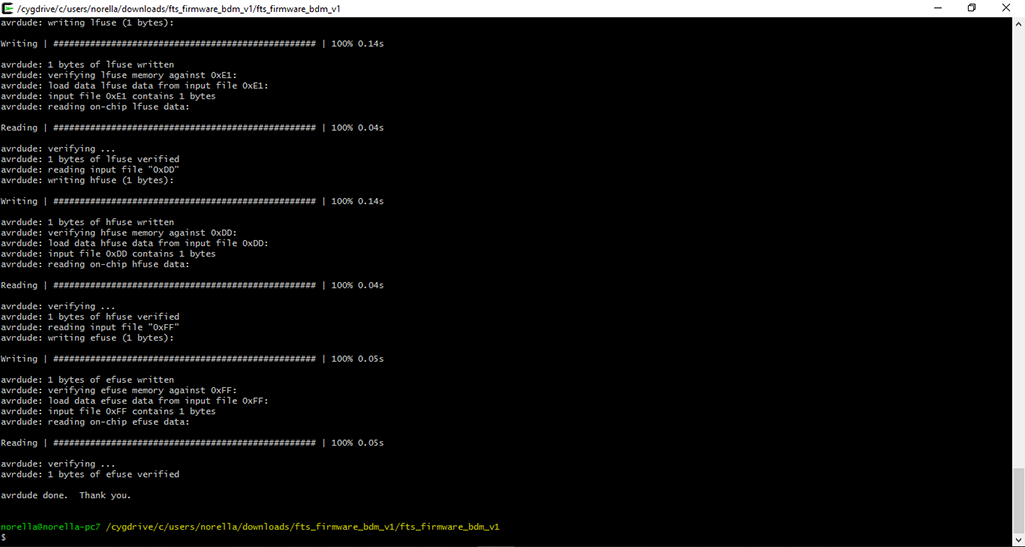Click 'avrdude: 1 bytes of hfuse written' line
This screenshot has height=547, width=1025.
click(87, 222)
